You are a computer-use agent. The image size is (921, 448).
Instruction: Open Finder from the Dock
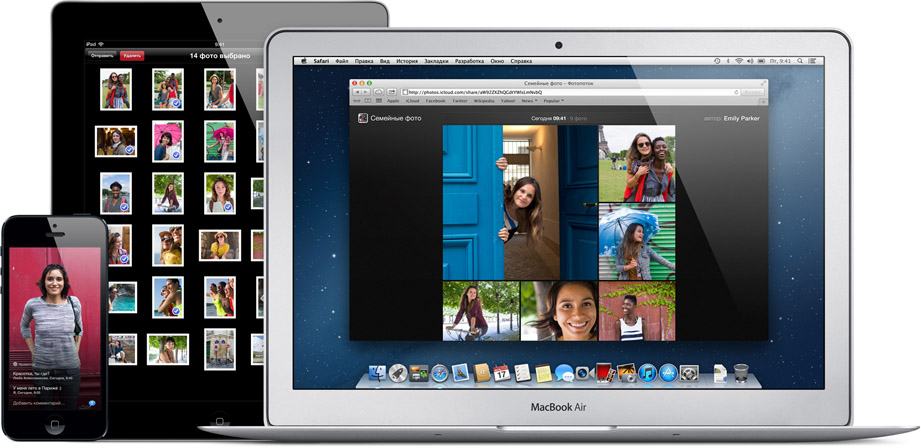point(377,373)
